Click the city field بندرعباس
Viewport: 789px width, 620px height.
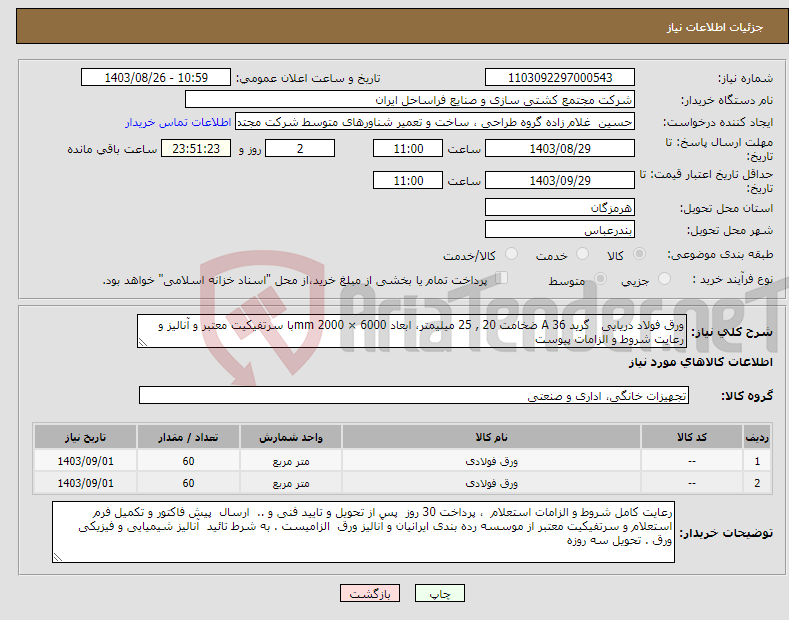[x=560, y=229]
